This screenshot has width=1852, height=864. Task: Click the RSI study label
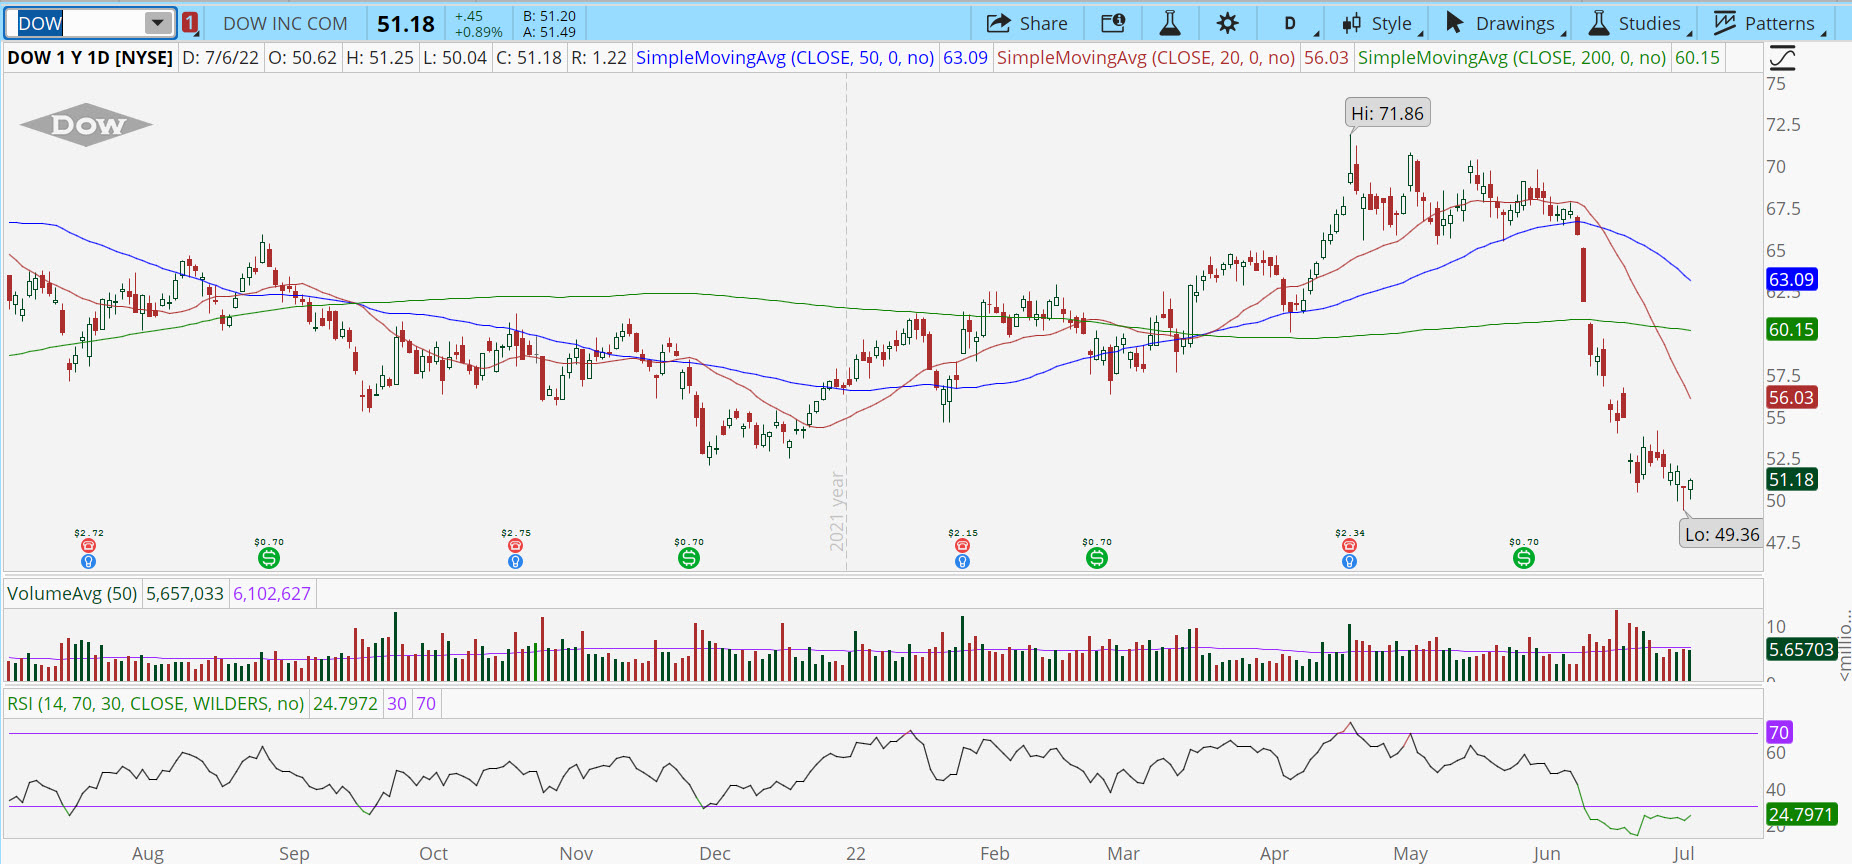[155, 704]
